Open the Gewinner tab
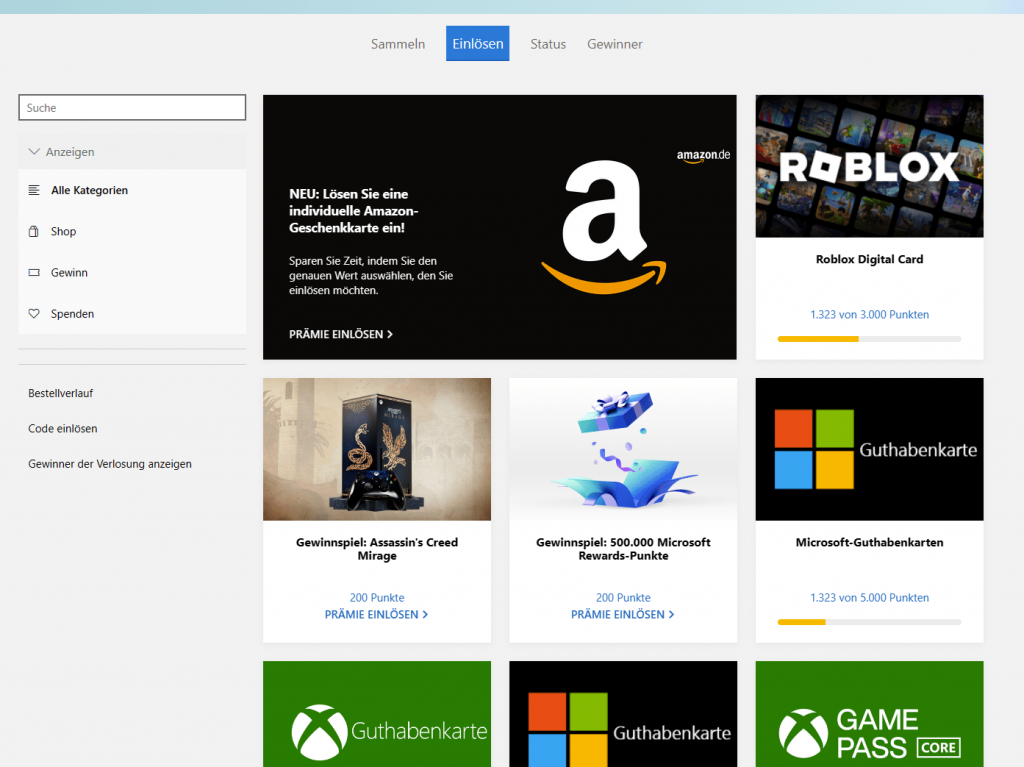 click(615, 44)
